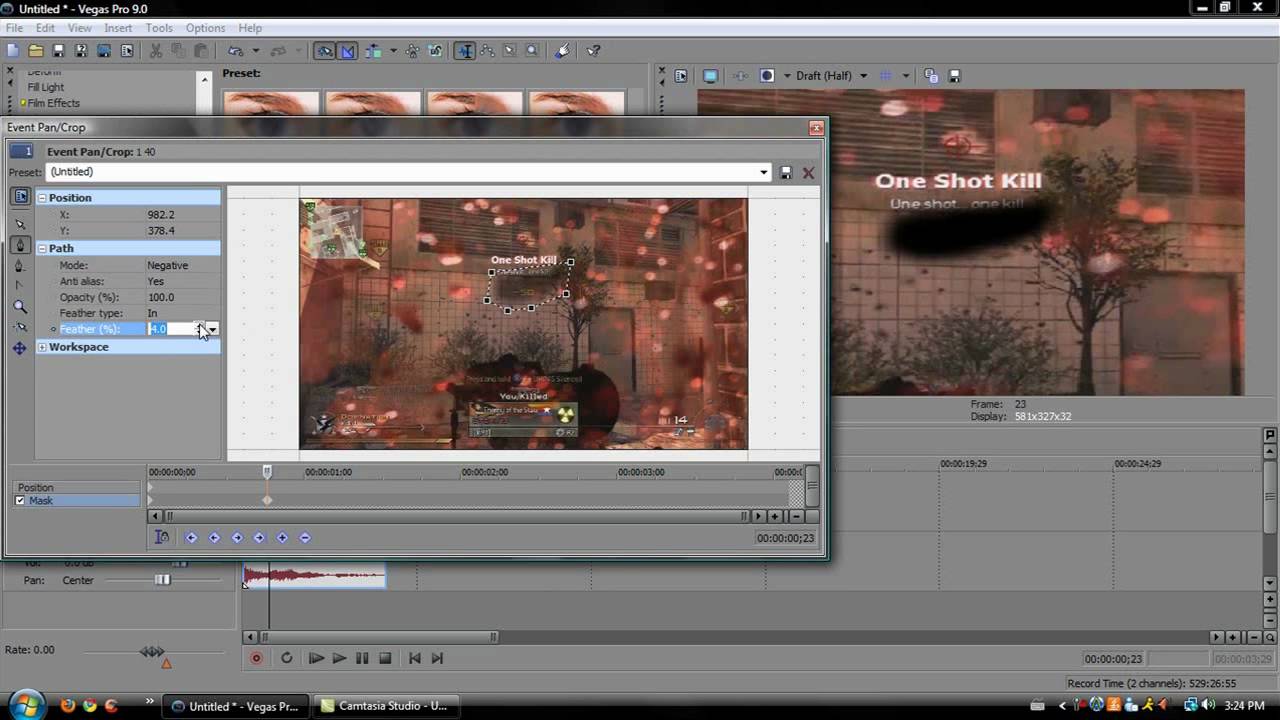1280x720 pixels.
Task: Click the Mask keyframe diamond on timeline
Action: 267,500
